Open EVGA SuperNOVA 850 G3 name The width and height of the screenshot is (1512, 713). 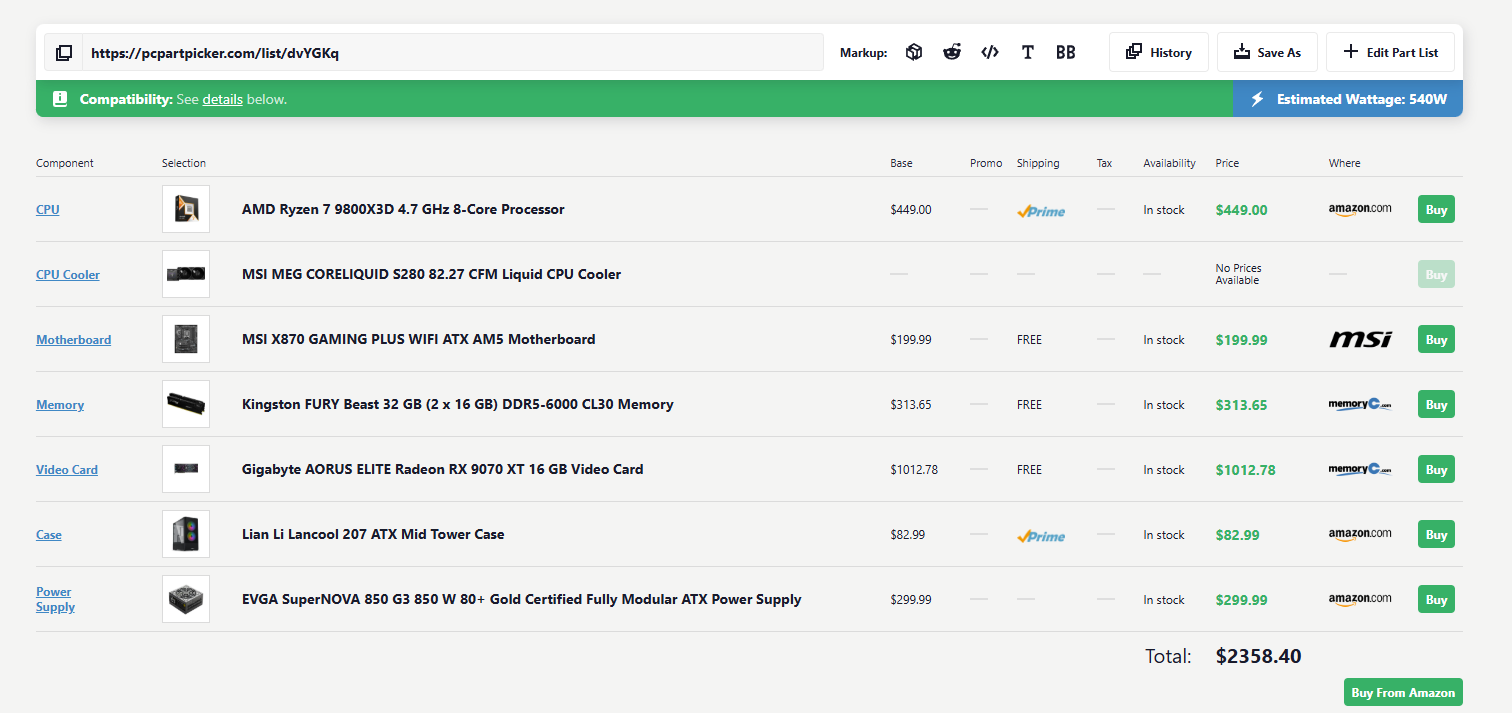[x=522, y=599]
